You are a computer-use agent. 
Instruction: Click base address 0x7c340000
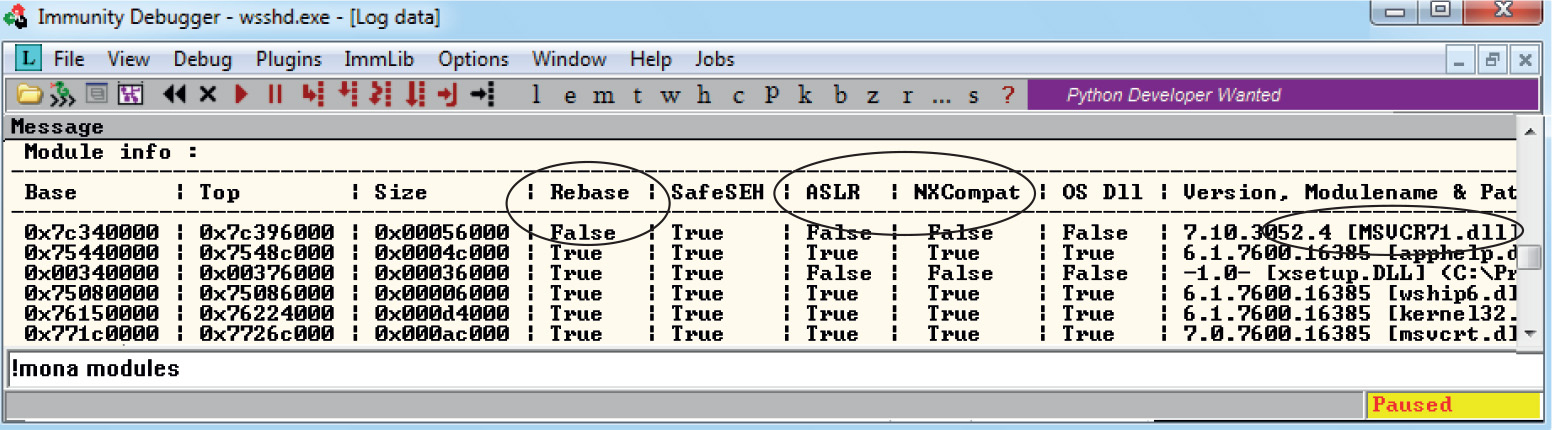point(91,232)
